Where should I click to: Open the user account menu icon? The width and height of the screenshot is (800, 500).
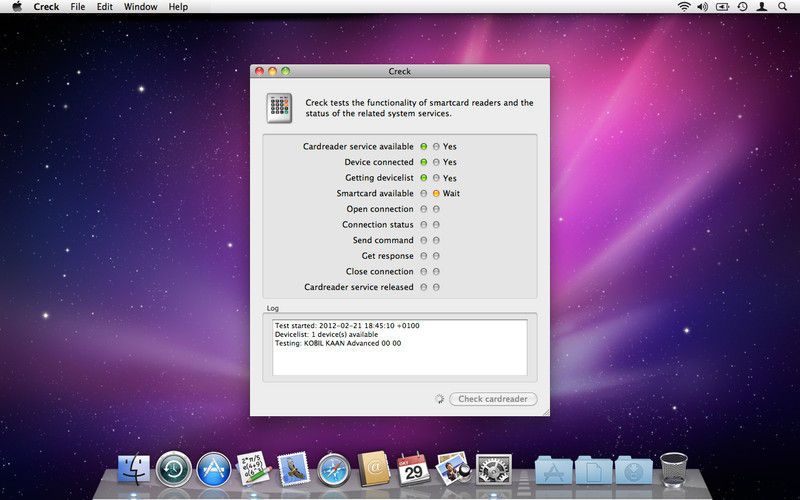[x=762, y=7]
